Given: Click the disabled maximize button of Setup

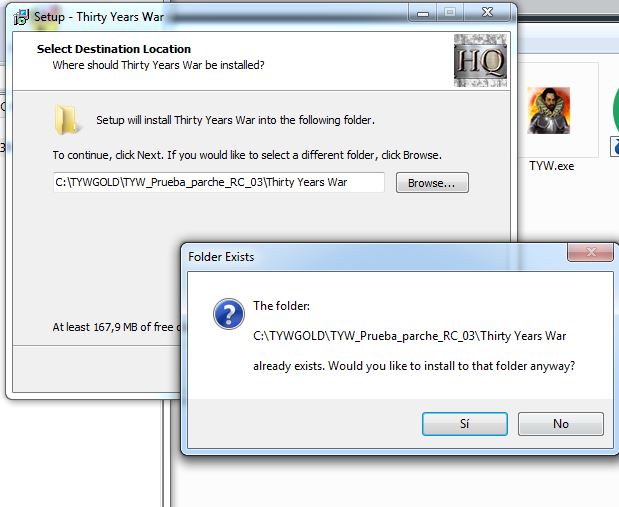Looking at the screenshot, I should 449,13.
